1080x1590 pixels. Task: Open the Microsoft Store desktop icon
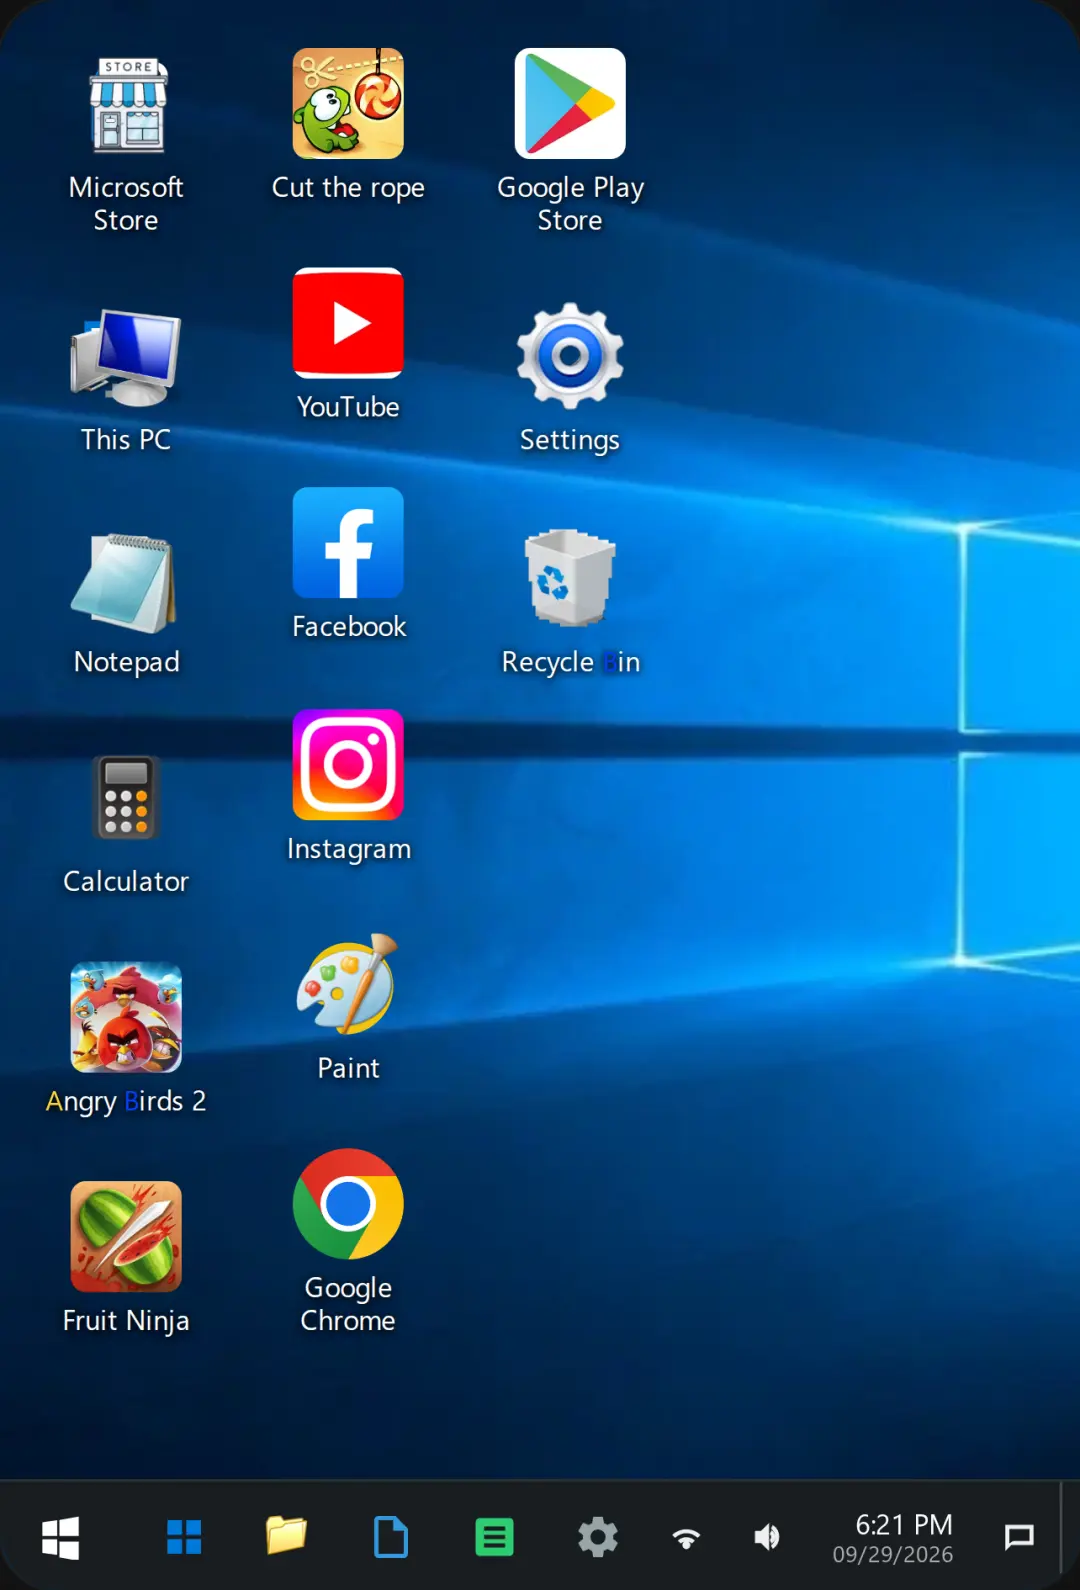coord(127,105)
